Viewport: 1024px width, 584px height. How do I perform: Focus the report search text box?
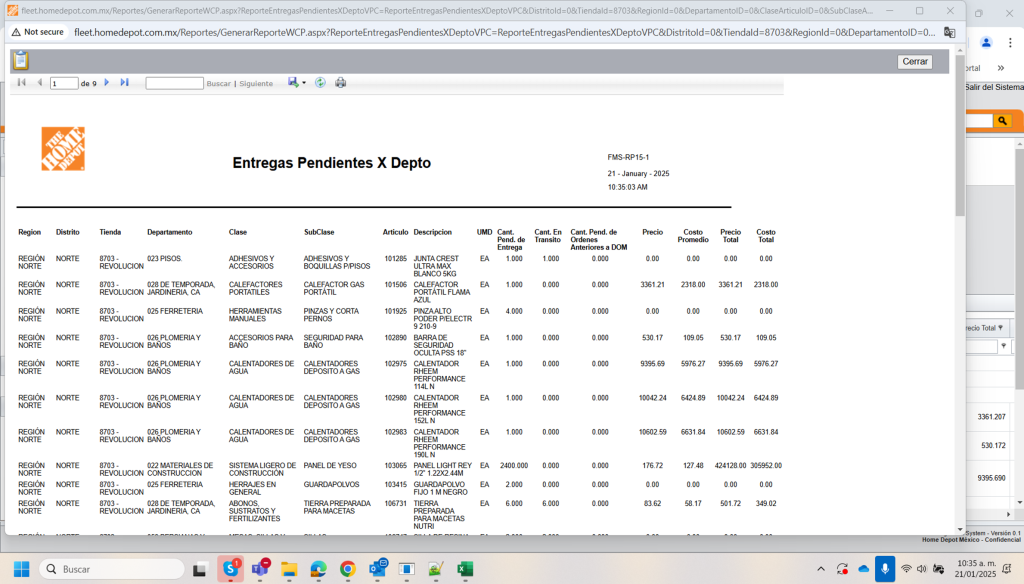[x=174, y=84]
